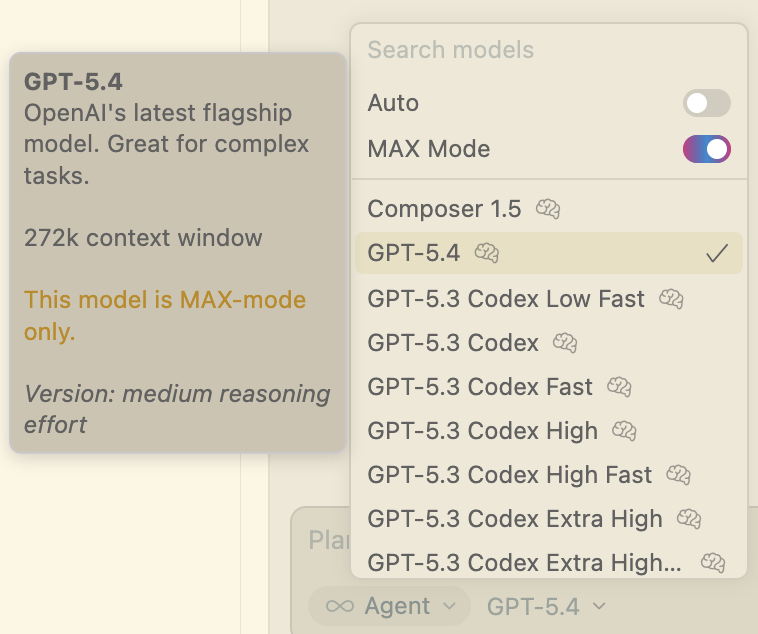The width and height of the screenshot is (758, 634).
Task: Enable the Auto model toggle
Action: click(706, 103)
